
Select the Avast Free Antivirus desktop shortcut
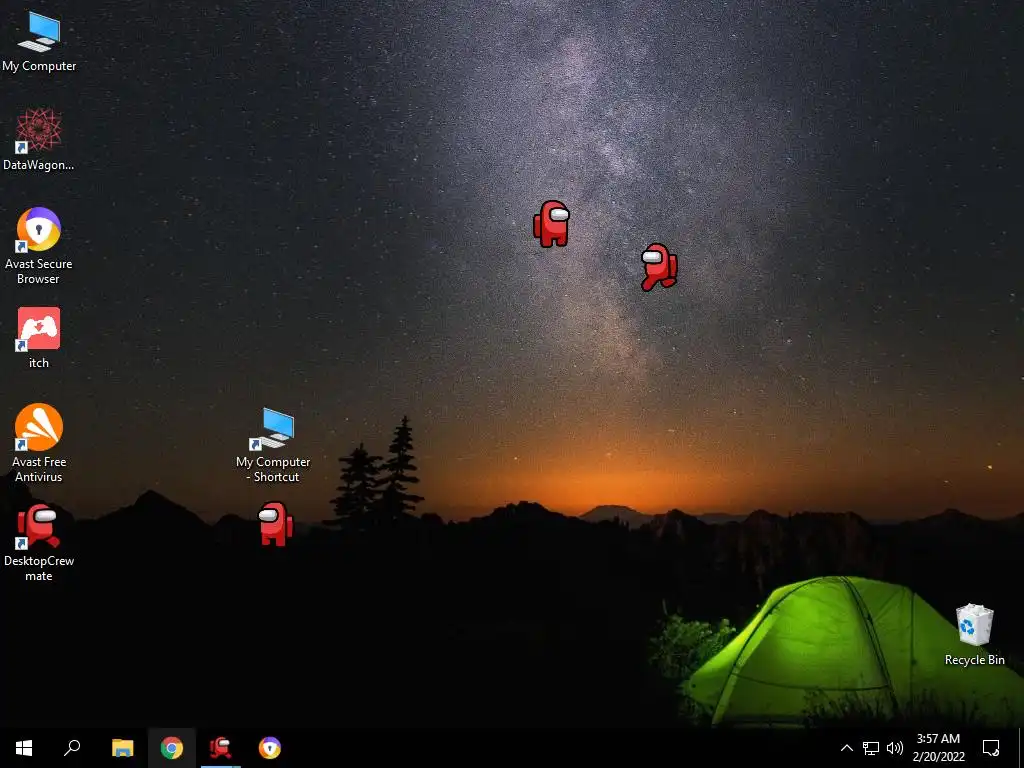click(x=39, y=443)
